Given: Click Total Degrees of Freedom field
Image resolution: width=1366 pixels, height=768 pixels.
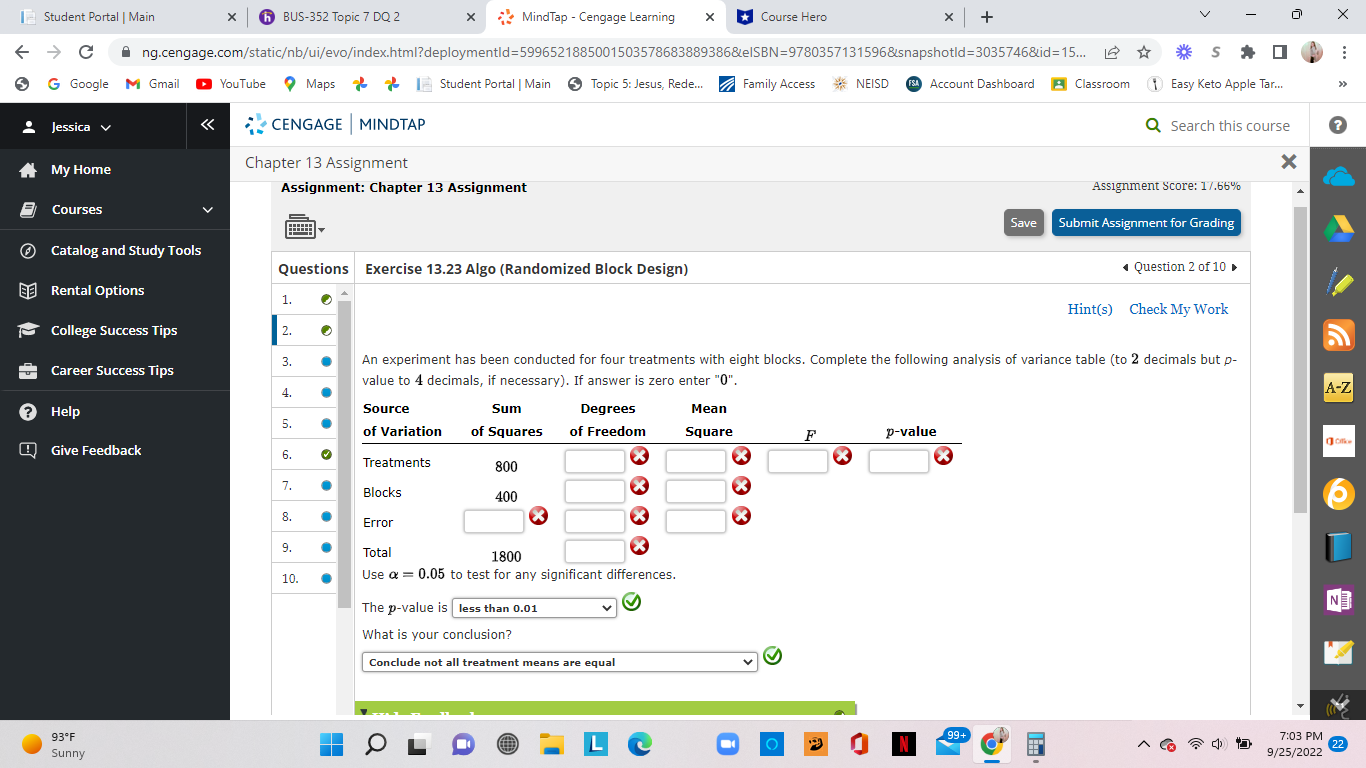Looking at the screenshot, I should (595, 551).
